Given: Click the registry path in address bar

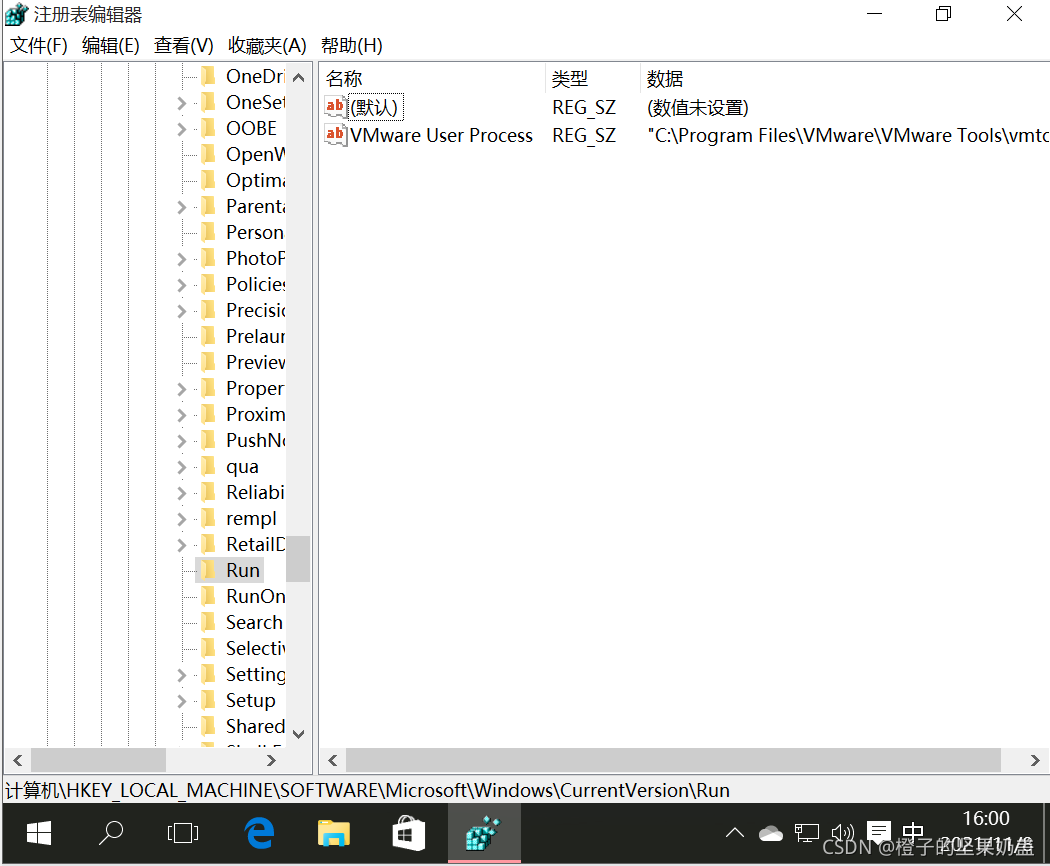Looking at the screenshot, I should coord(367,790).
